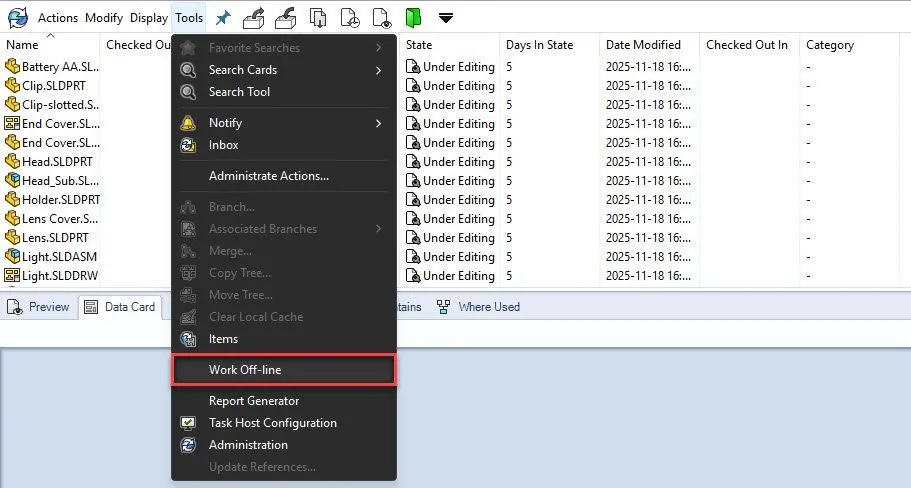Image resolution: width=911 pixels, height=488 pixels.
Task: Click the History document clock icon
Action: click(350, 18)
